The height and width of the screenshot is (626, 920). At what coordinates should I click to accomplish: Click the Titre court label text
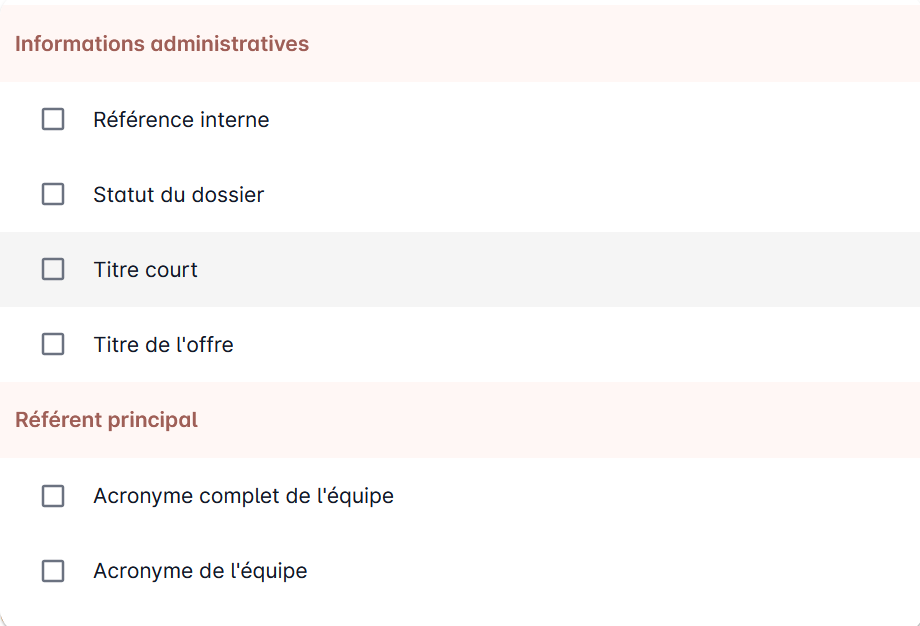tap(146, 270)
